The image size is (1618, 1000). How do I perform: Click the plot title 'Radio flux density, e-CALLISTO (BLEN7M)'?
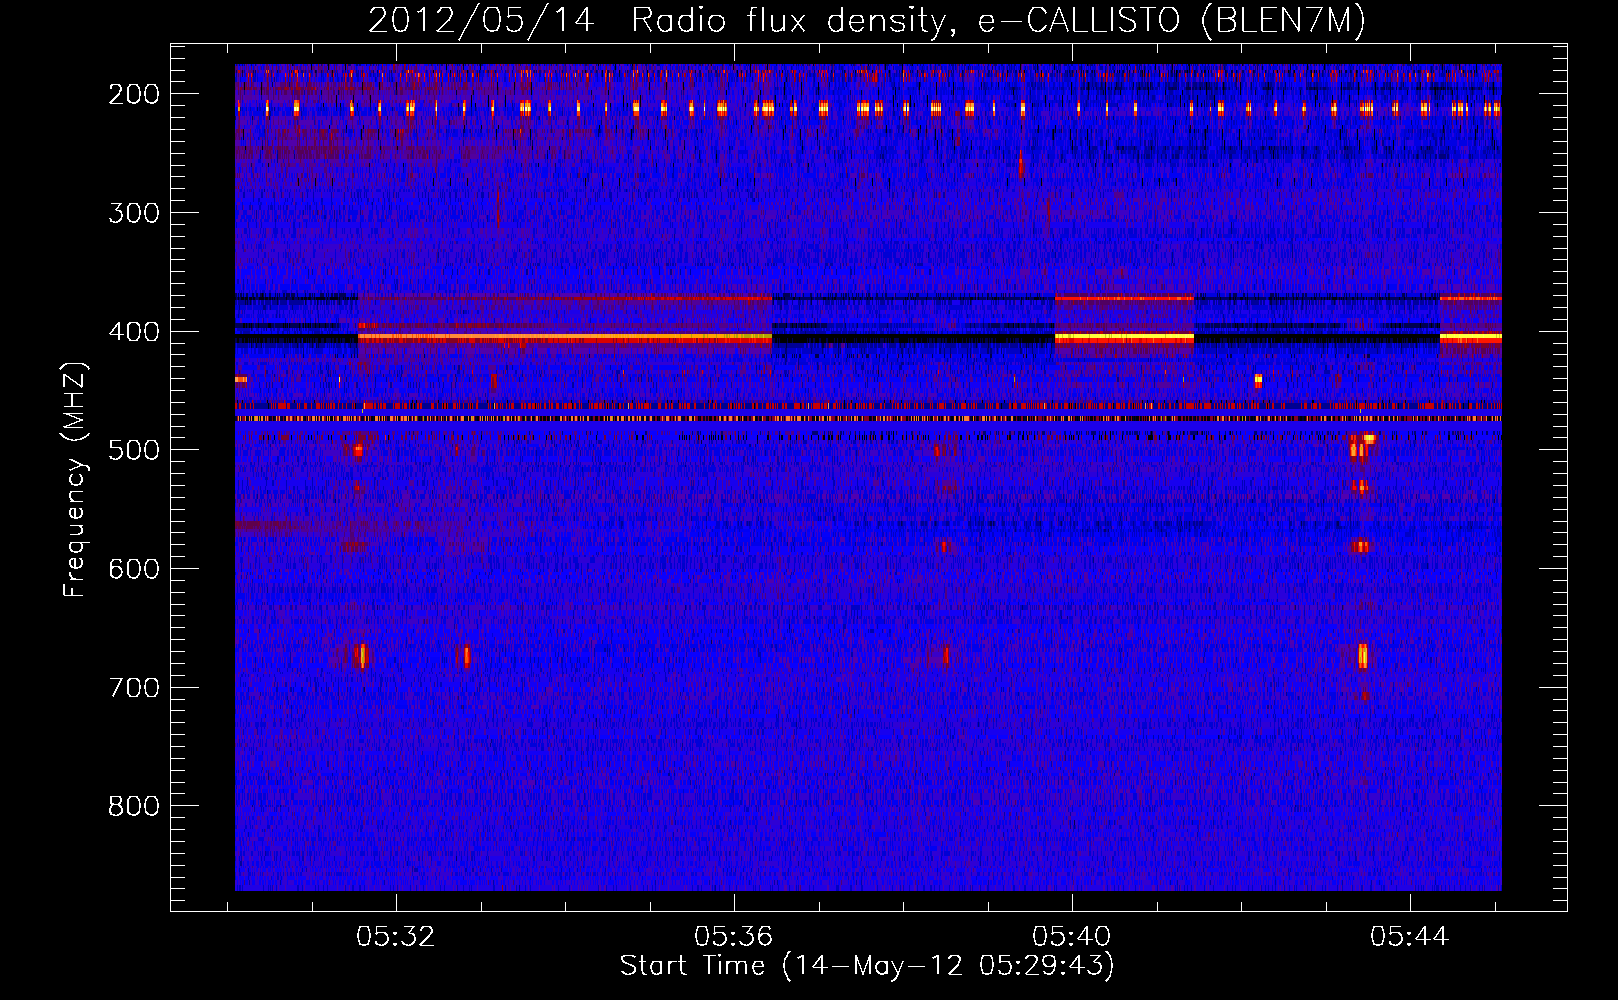tap(998, 21)
